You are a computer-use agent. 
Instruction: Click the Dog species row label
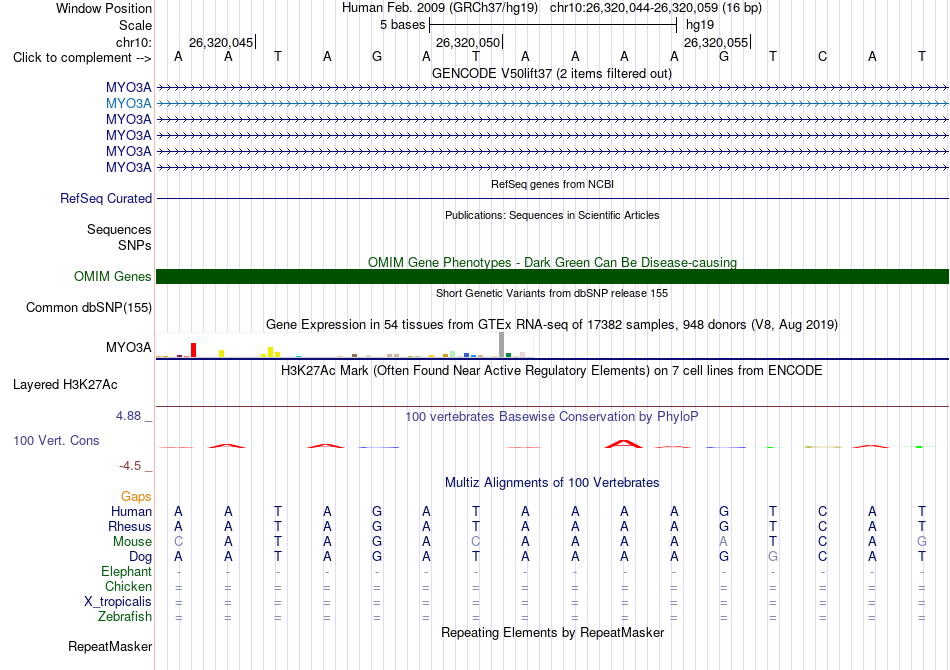coord(140,557)
